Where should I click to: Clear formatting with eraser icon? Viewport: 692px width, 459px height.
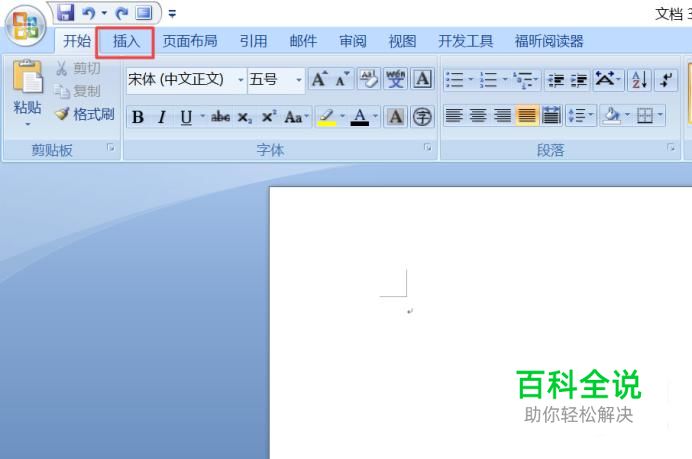click(369, 79)
